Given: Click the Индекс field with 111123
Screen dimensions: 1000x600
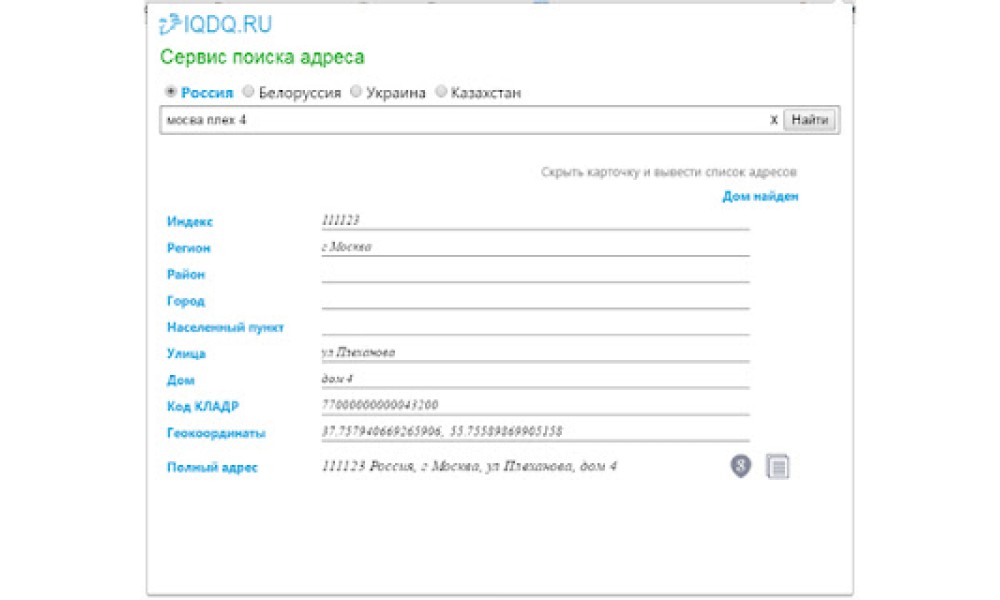Looking at the screenshot, I should coord(535,220).
